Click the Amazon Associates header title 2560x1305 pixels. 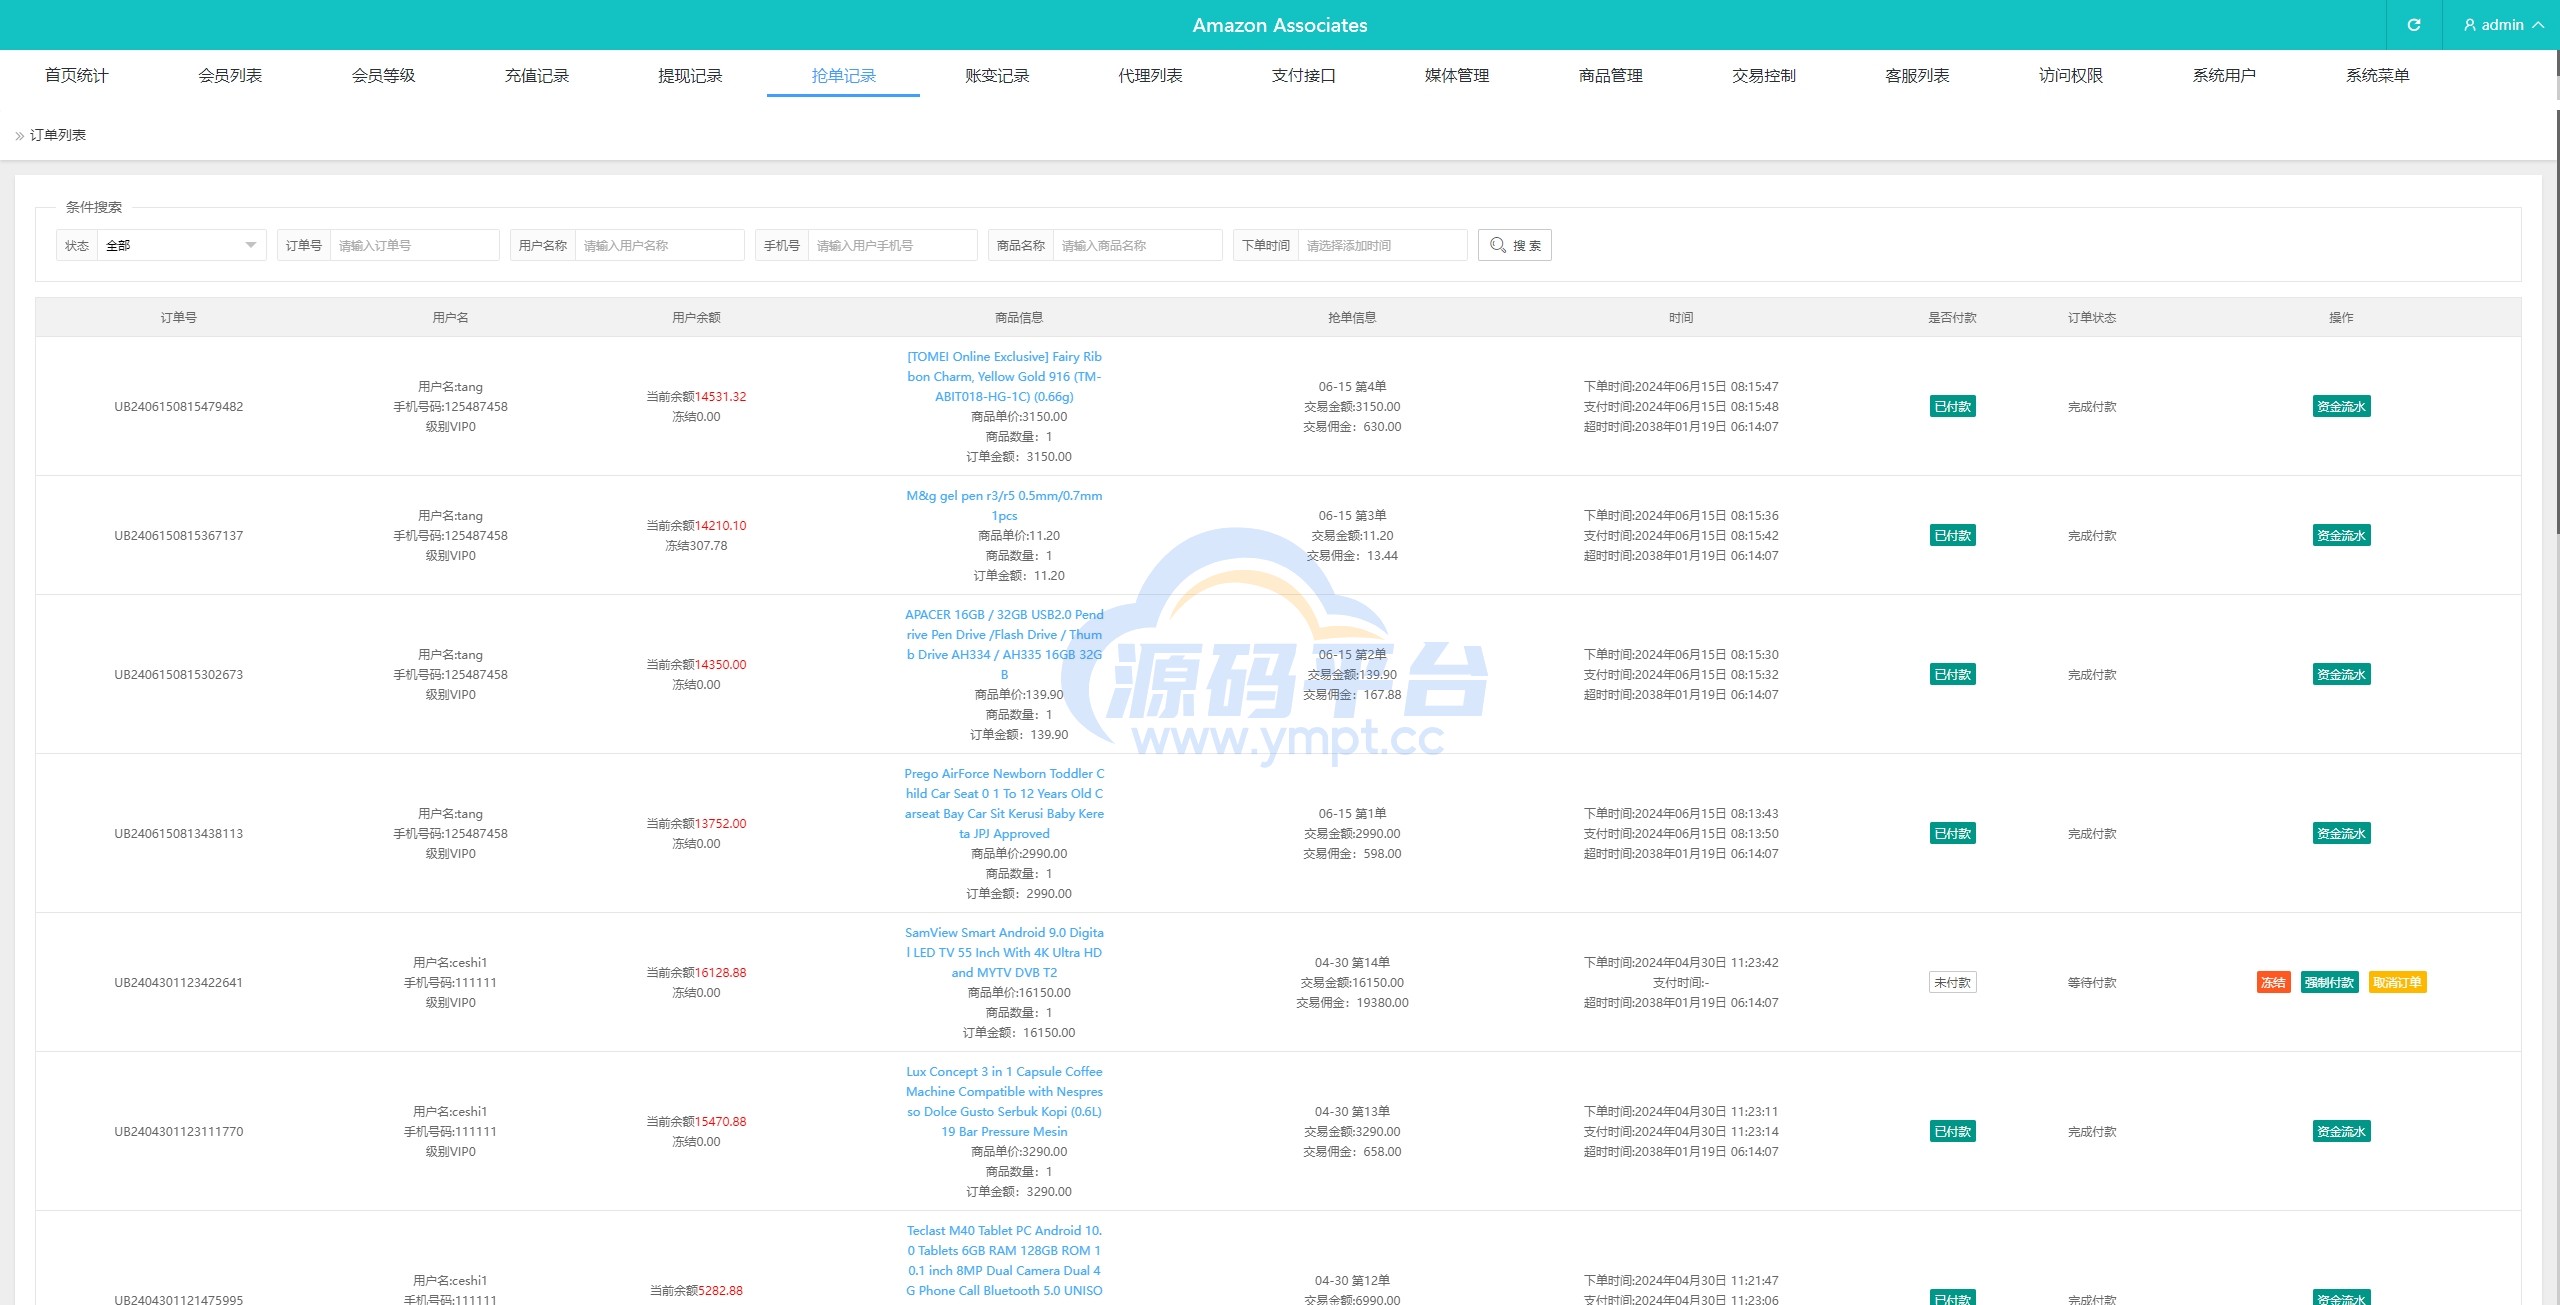[x=1279, y=25]
